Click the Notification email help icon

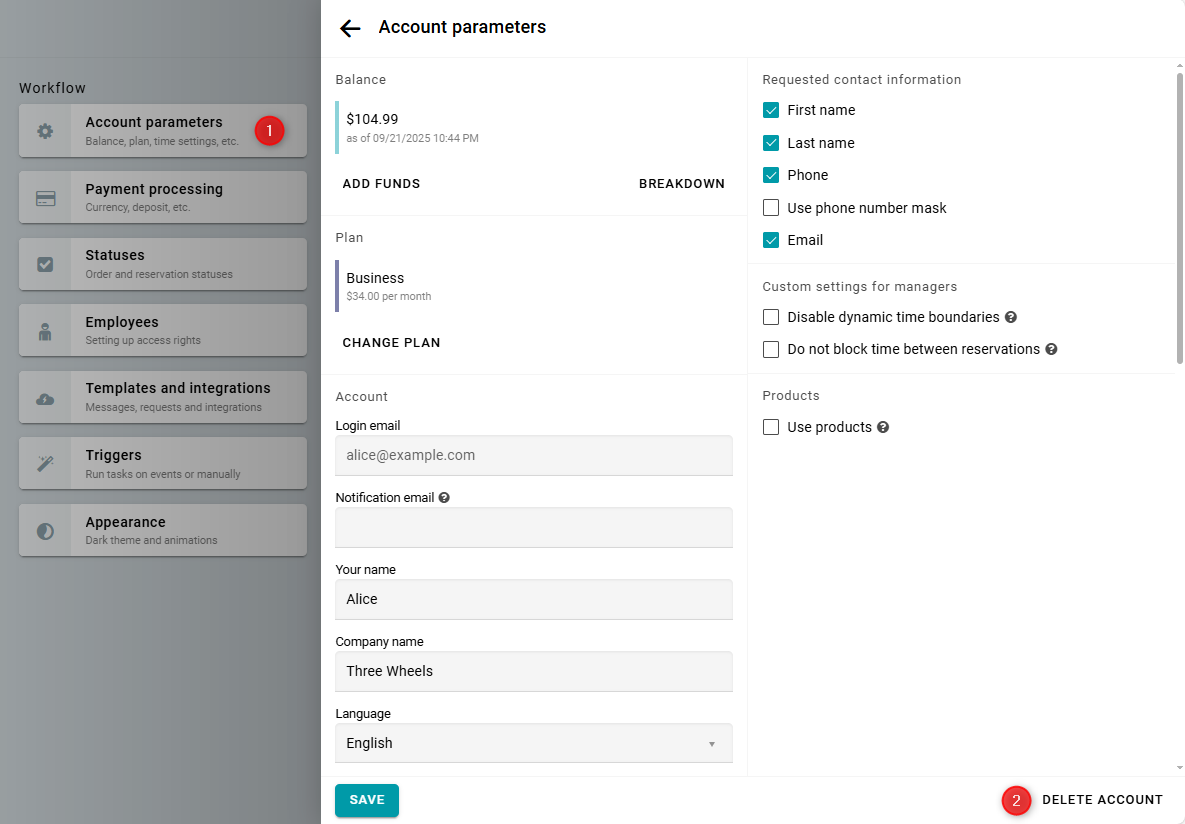[444, 497]
